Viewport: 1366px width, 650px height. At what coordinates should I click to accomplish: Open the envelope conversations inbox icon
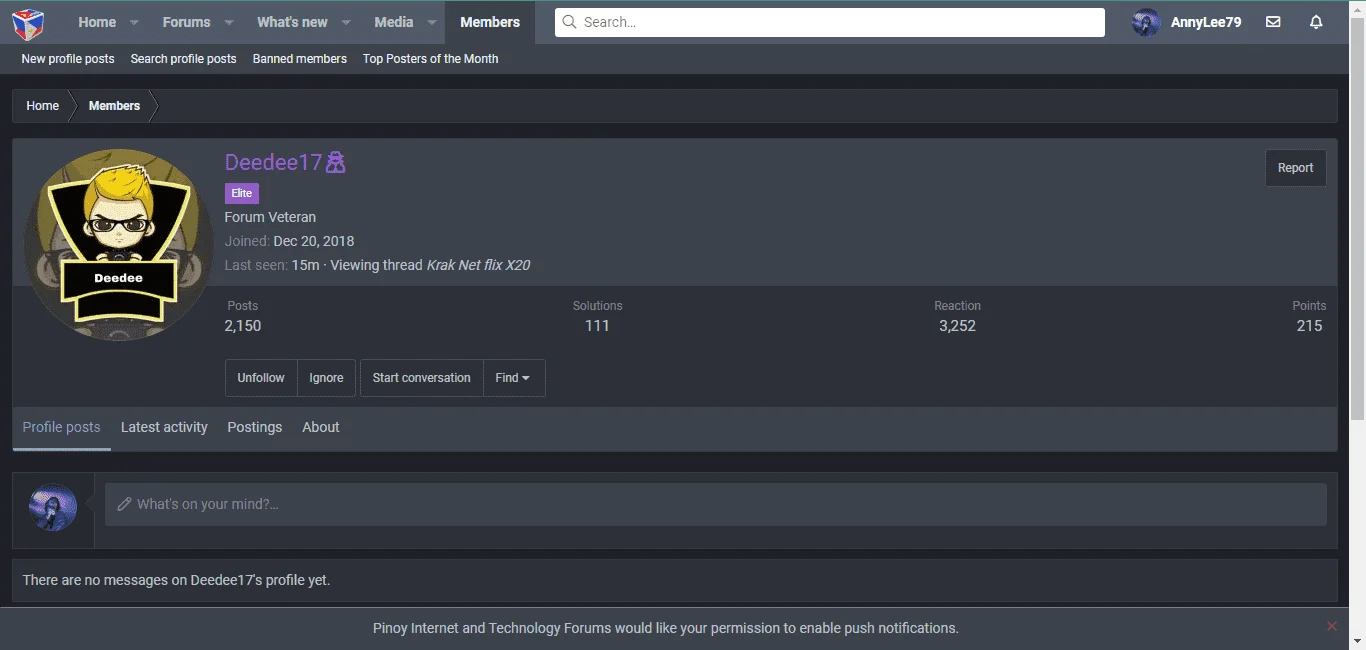coord(1273,22)
